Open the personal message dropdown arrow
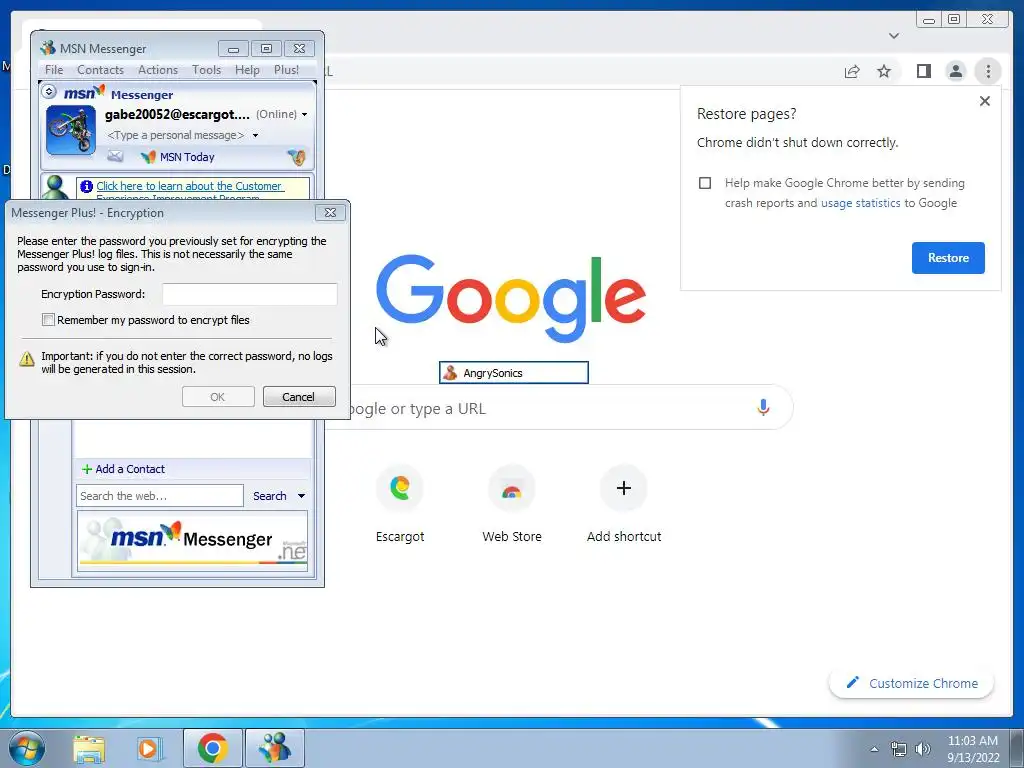The height and width of the screenshot is (768, 1024). pos(255,135)
